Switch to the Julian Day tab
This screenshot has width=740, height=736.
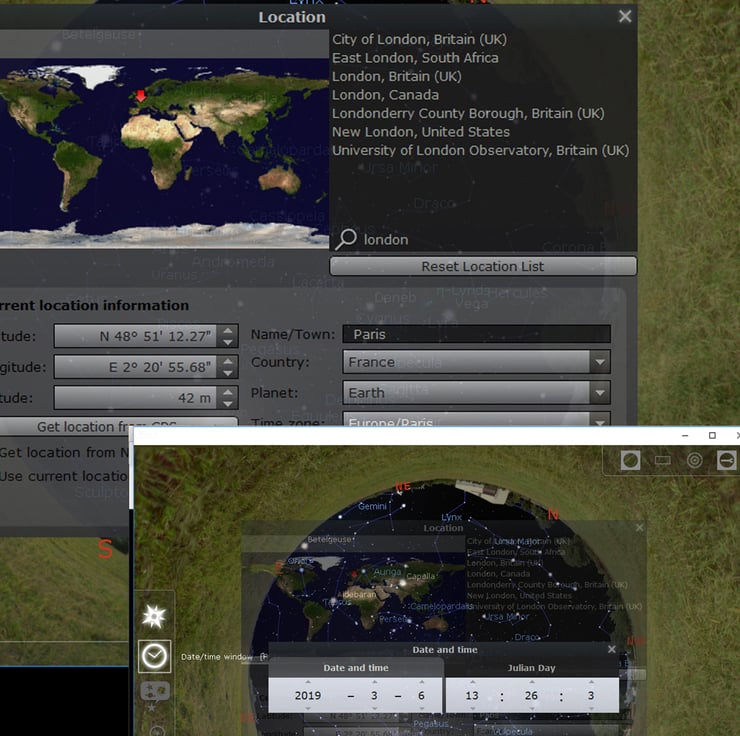tap(531, 668)
